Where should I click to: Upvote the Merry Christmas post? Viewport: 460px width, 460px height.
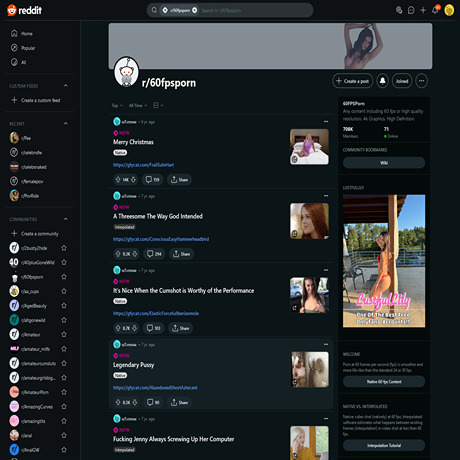(118, 180)
